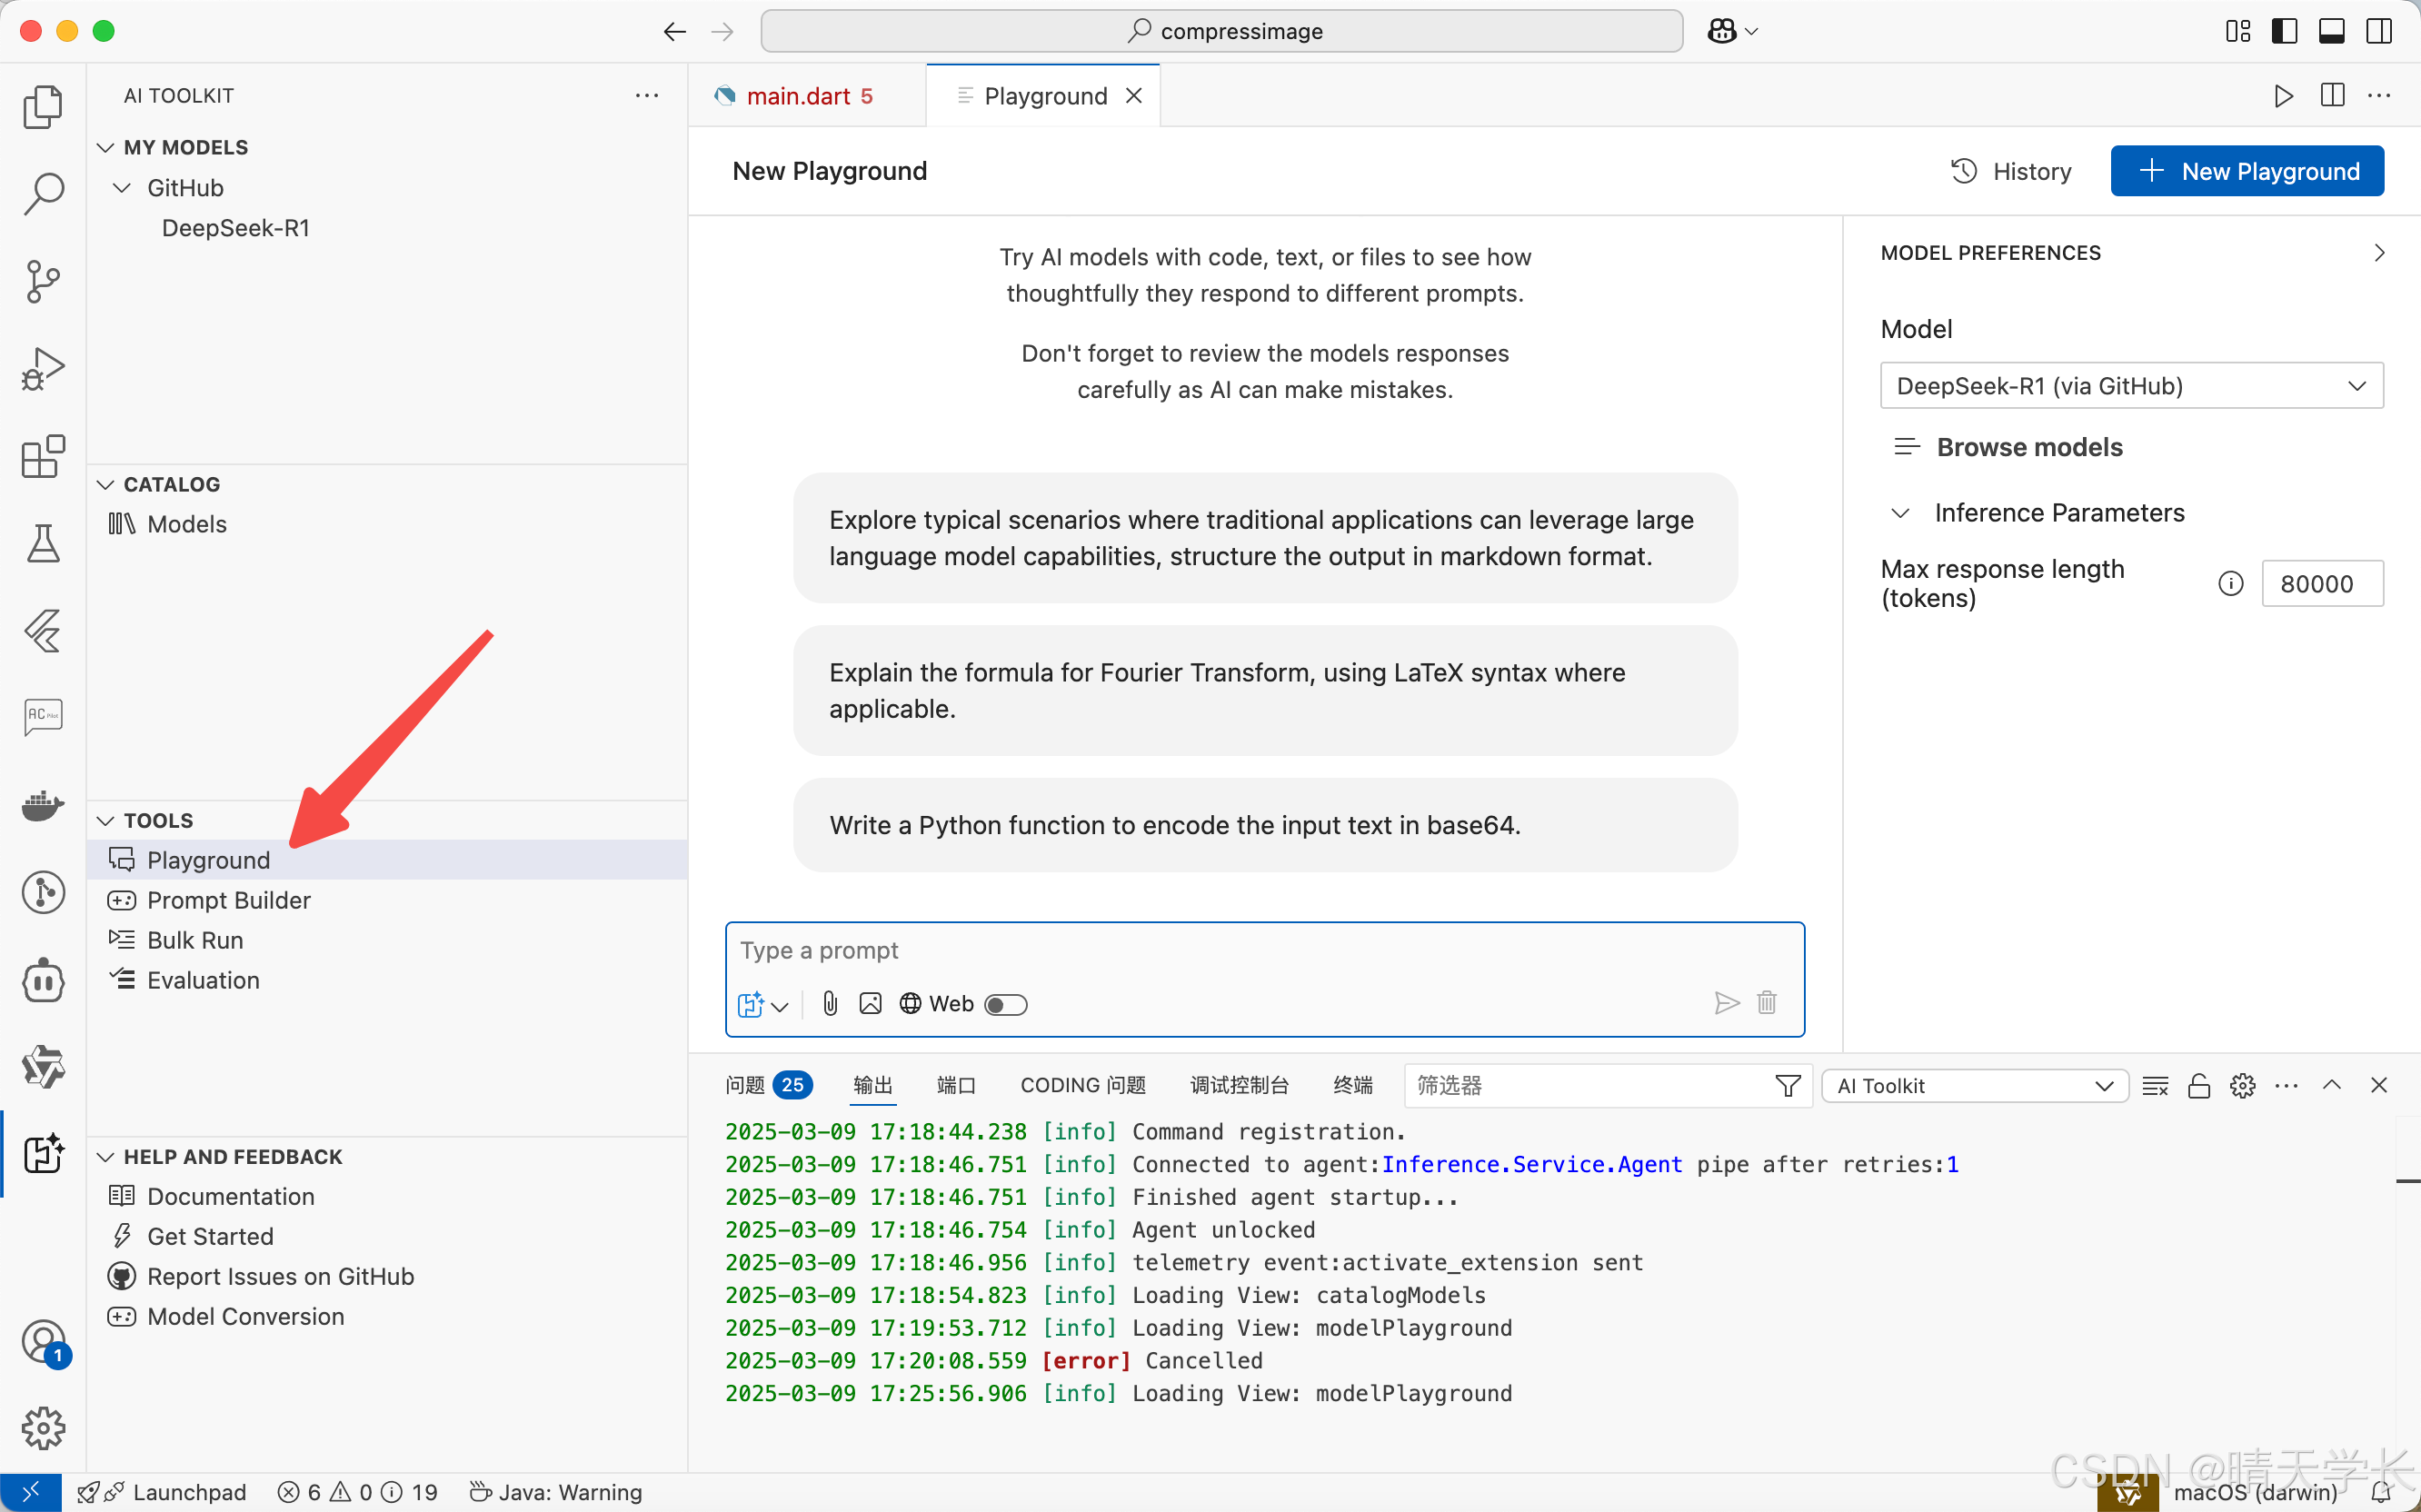Click the run play icon in editor toolbar
Image resolution: width=2421 pixels, height=1512 pixels.
pyautogui.click(x=2283, y=96)
